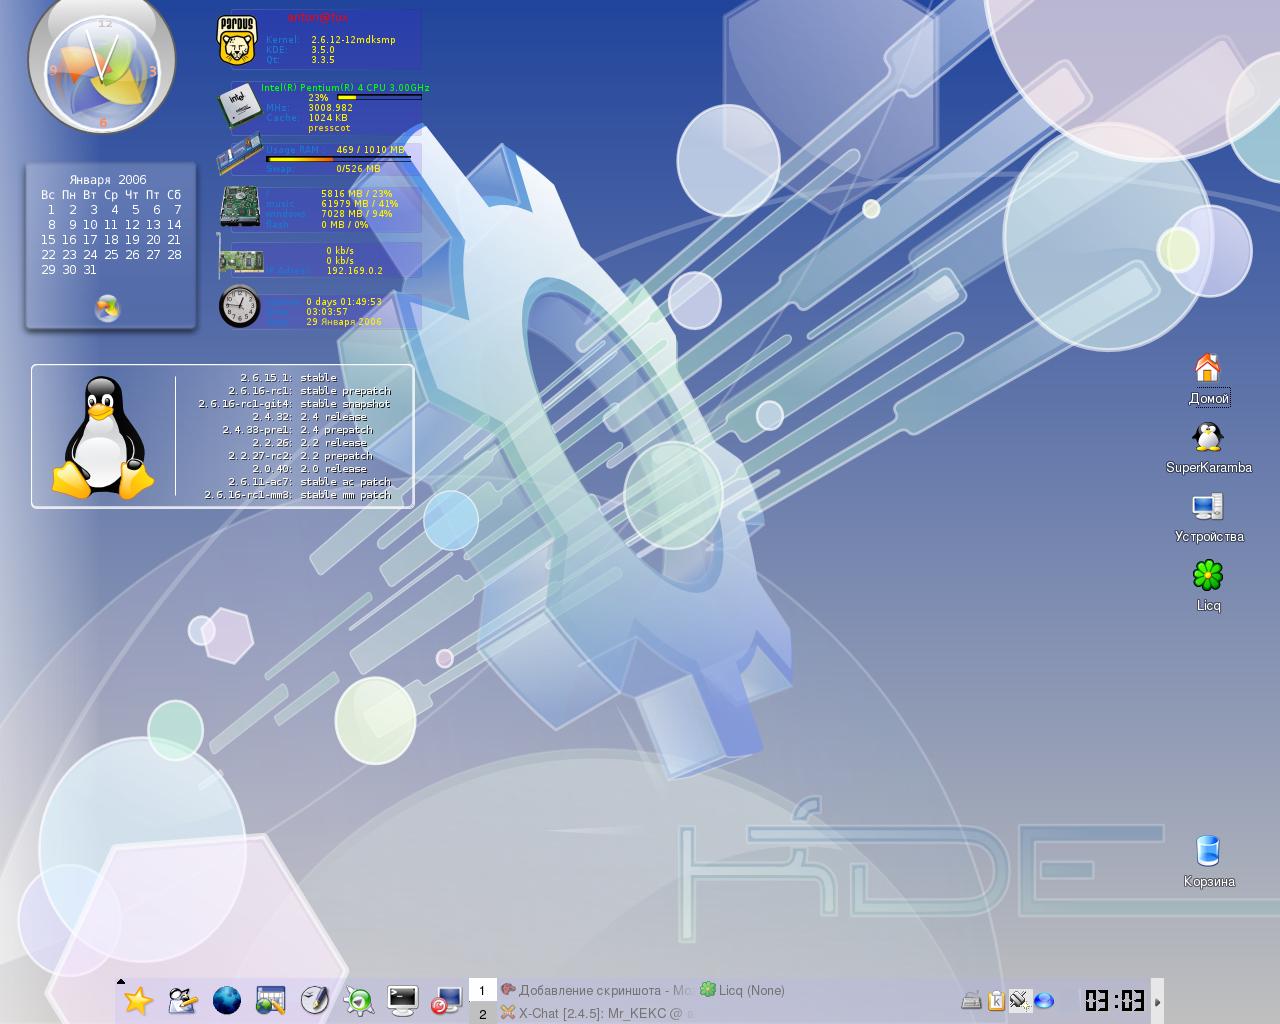Activate the Licq (None) taskbar entry
Viewport: 1280px width, 1024px height.
(743, 990)
